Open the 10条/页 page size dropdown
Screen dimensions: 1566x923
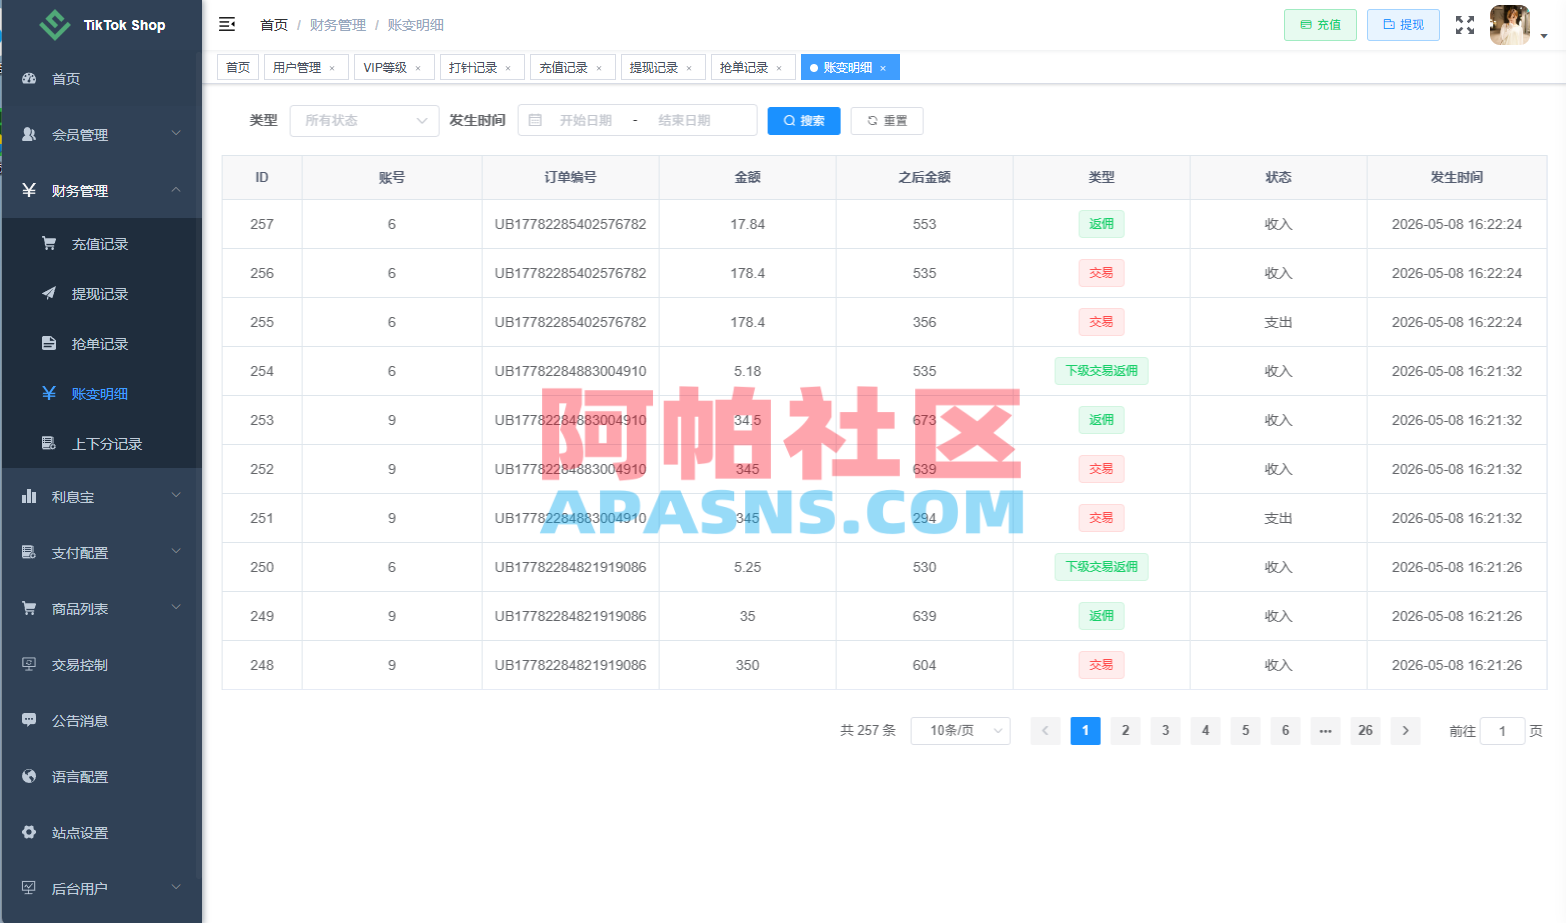click(x=960, y=731)
